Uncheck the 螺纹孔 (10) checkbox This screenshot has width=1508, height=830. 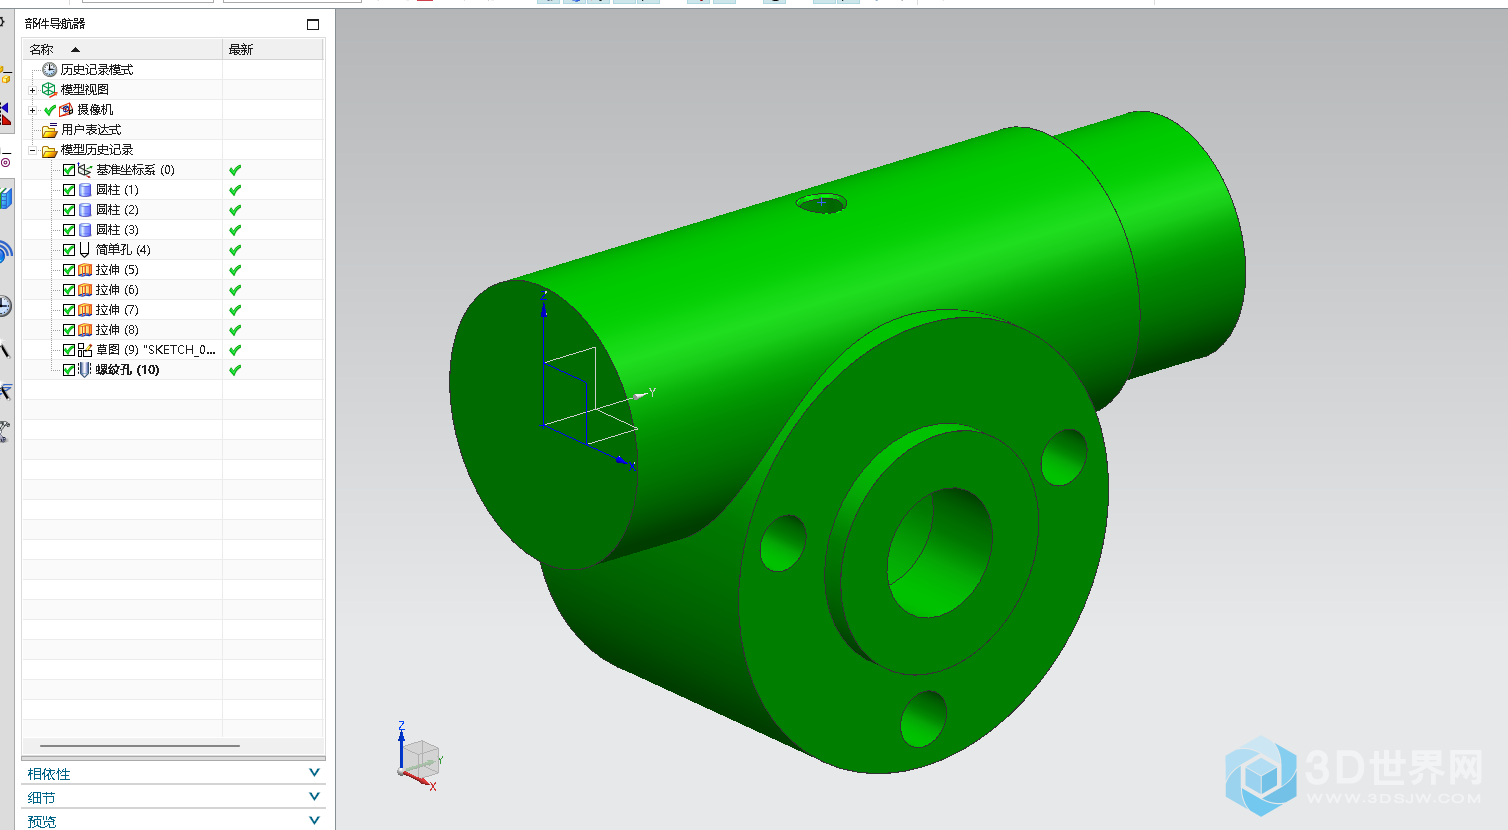(x=69, y=370)
